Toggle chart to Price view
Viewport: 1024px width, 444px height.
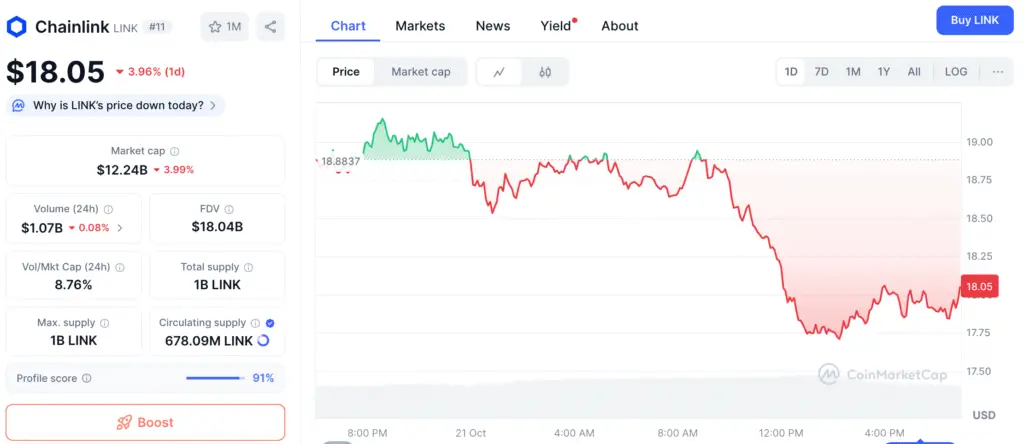pos(346,72)
